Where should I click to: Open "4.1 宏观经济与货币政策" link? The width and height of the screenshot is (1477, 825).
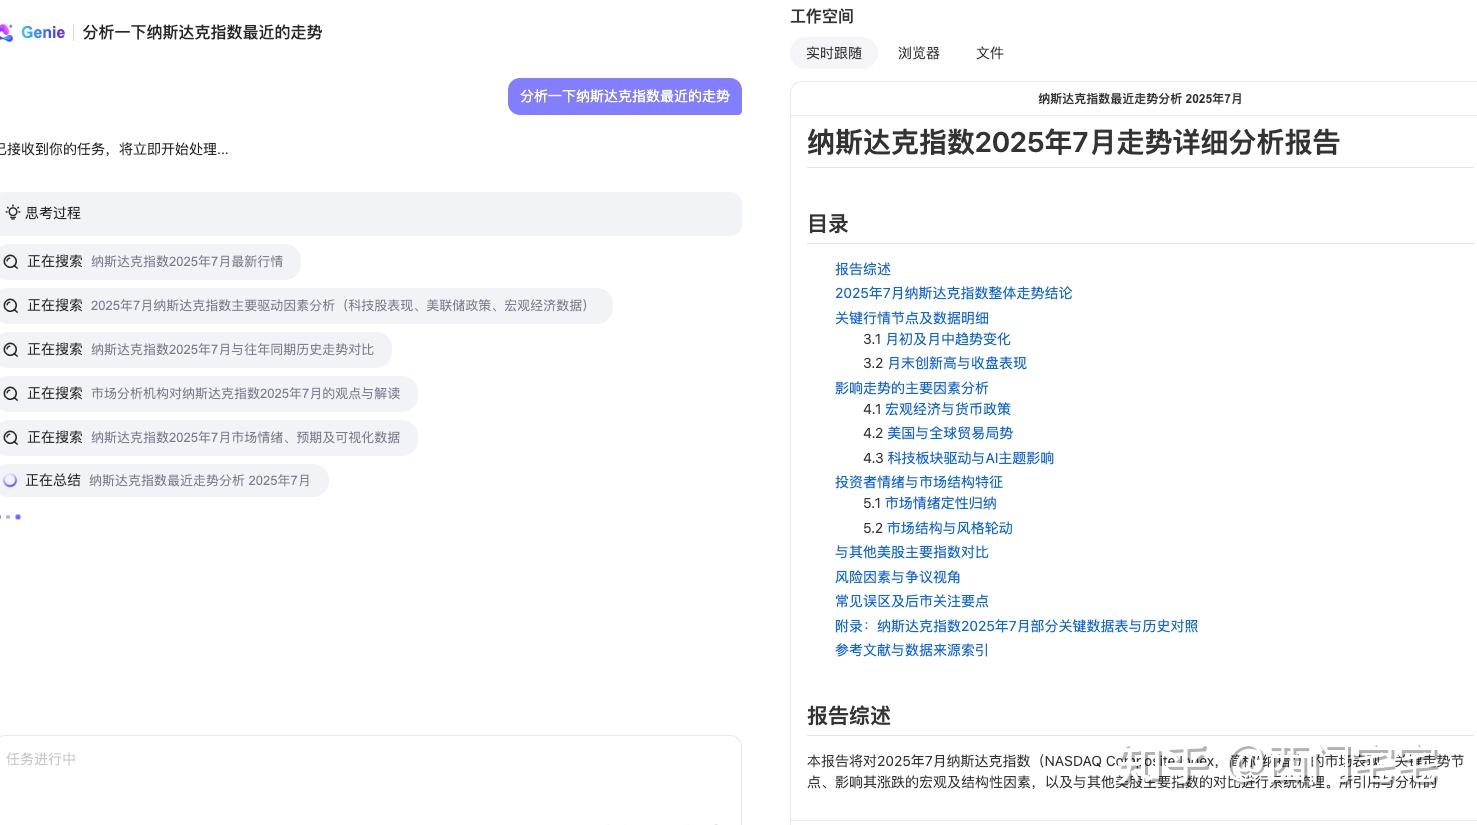(947, 408)
